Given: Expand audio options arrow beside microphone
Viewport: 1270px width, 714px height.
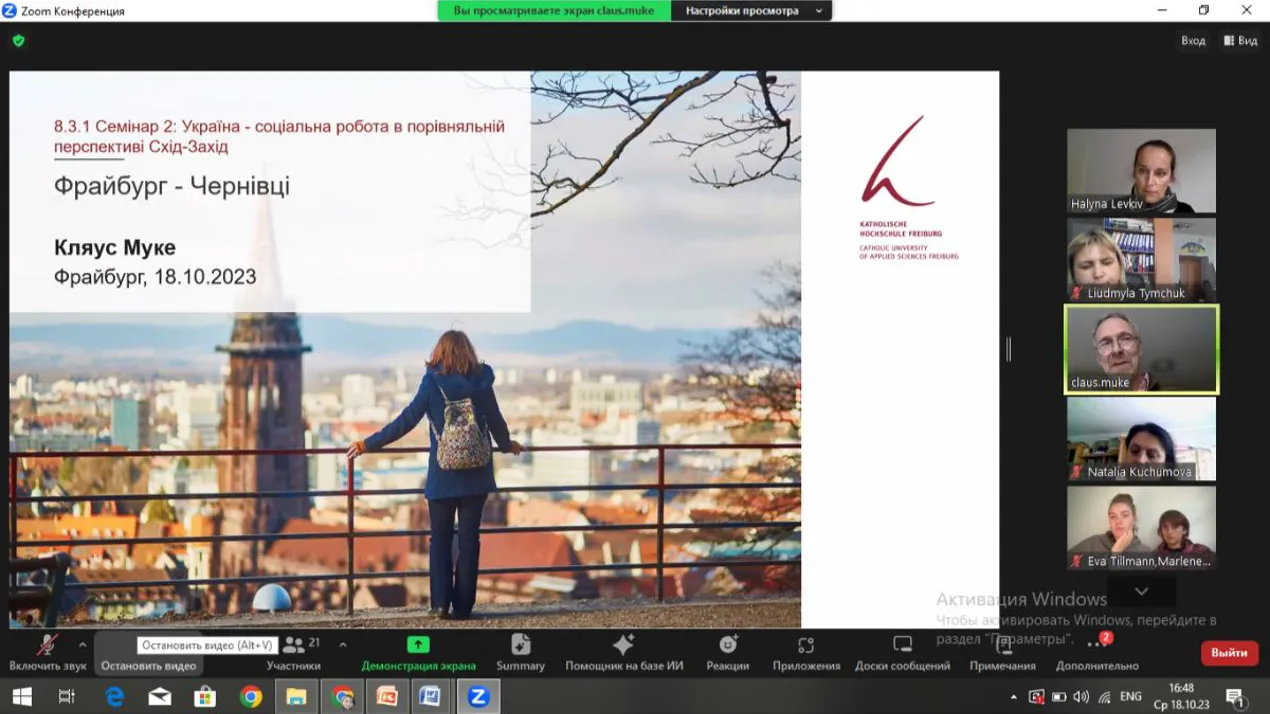Looking at the screenshot, I should [82, 645].
